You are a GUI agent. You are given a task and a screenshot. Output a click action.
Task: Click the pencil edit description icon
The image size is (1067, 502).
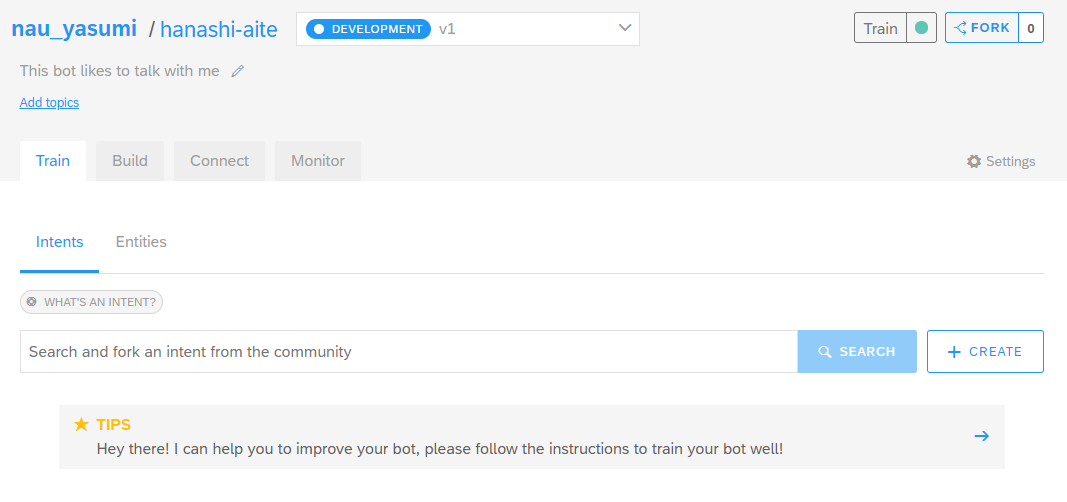point(237,71)
